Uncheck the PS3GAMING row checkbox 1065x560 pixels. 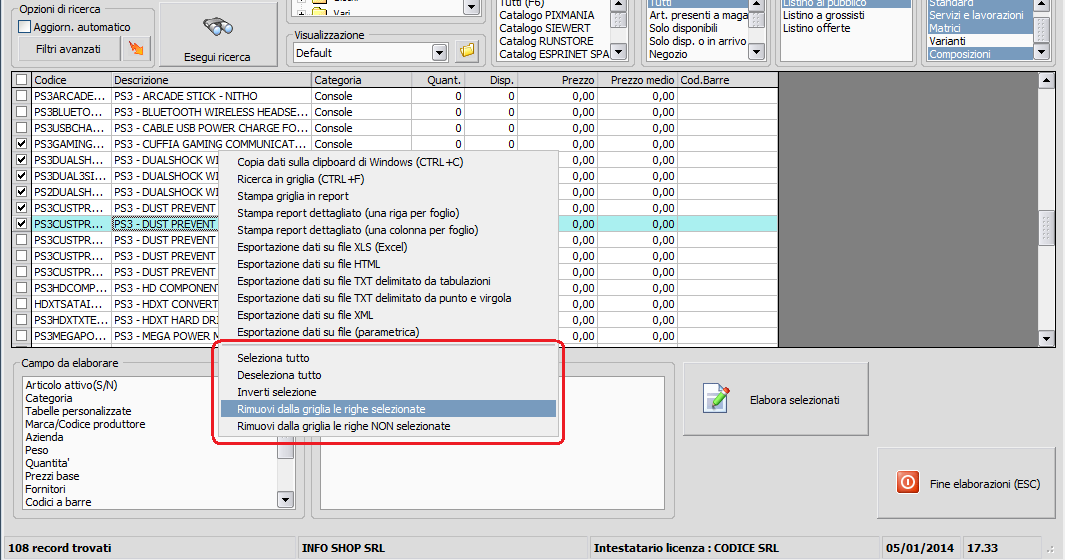point(22,144)
